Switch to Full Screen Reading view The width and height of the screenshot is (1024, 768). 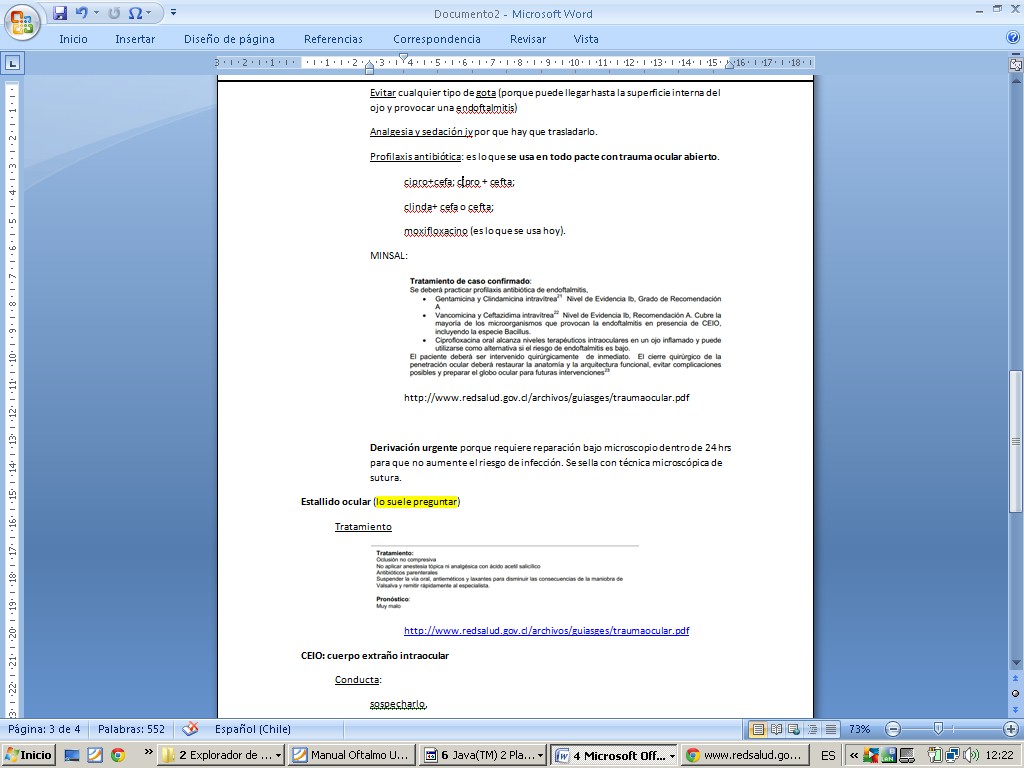[x=777, y=729]
